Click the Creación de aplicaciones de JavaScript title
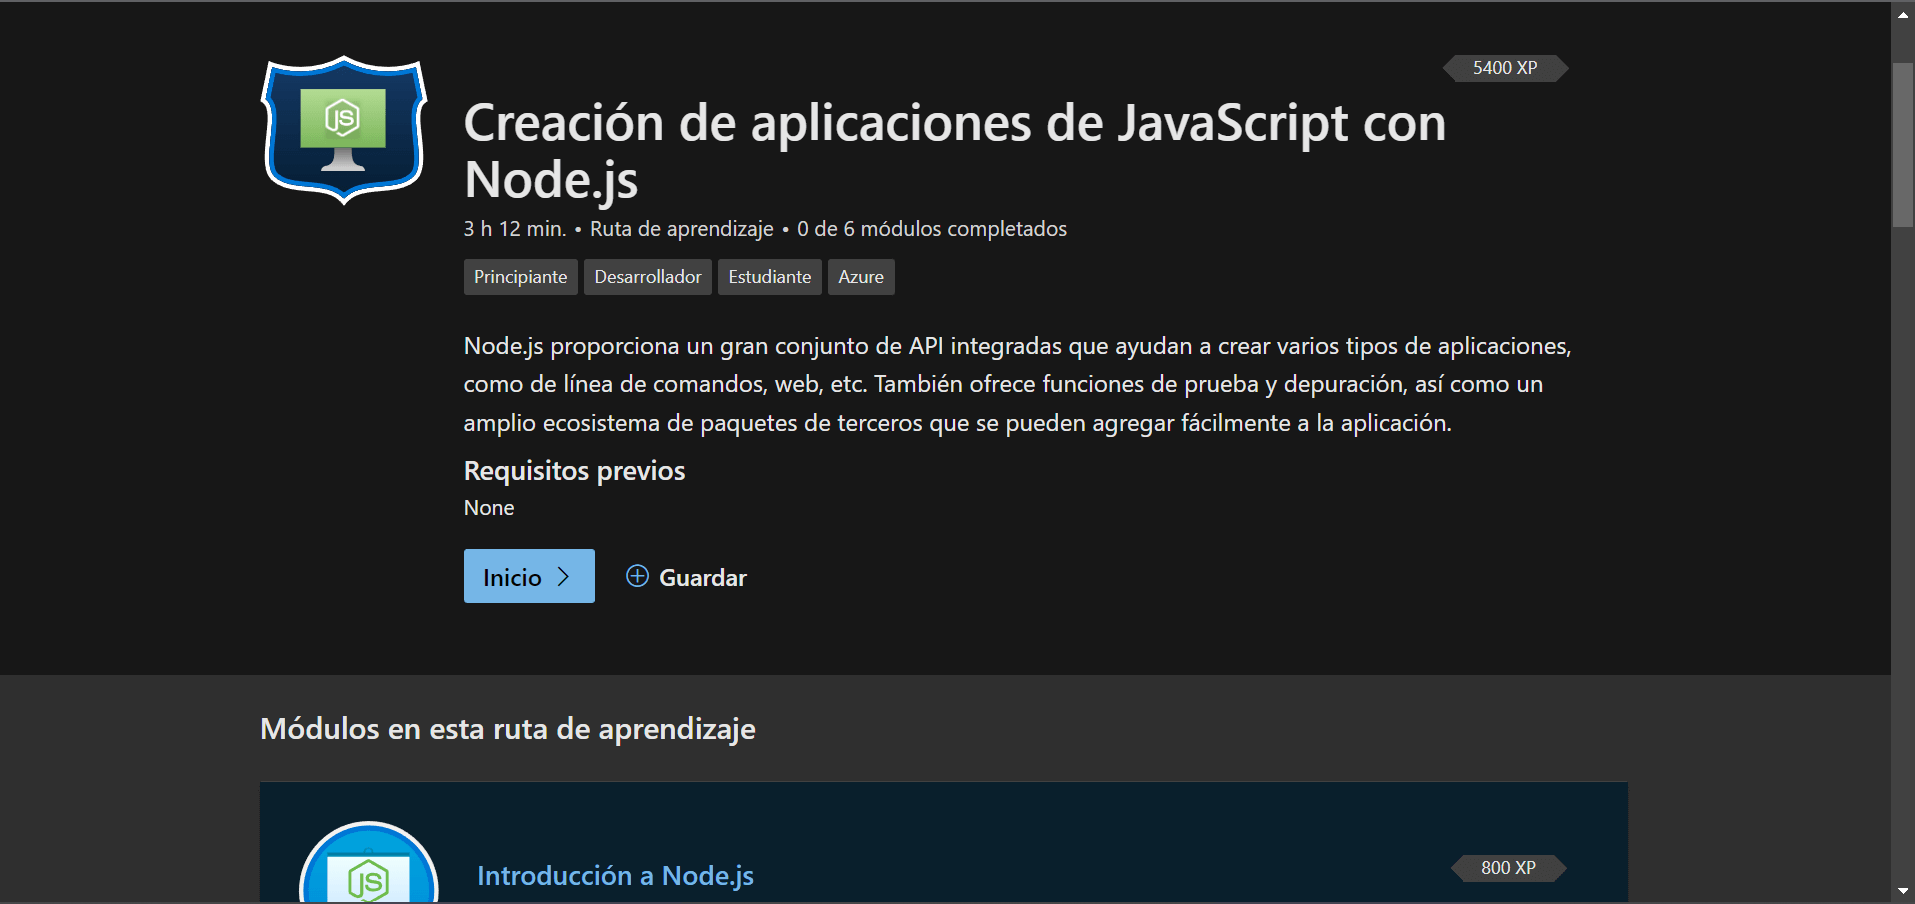Image resolution: width=1915 pixels, height=904 pixels. 955,151
